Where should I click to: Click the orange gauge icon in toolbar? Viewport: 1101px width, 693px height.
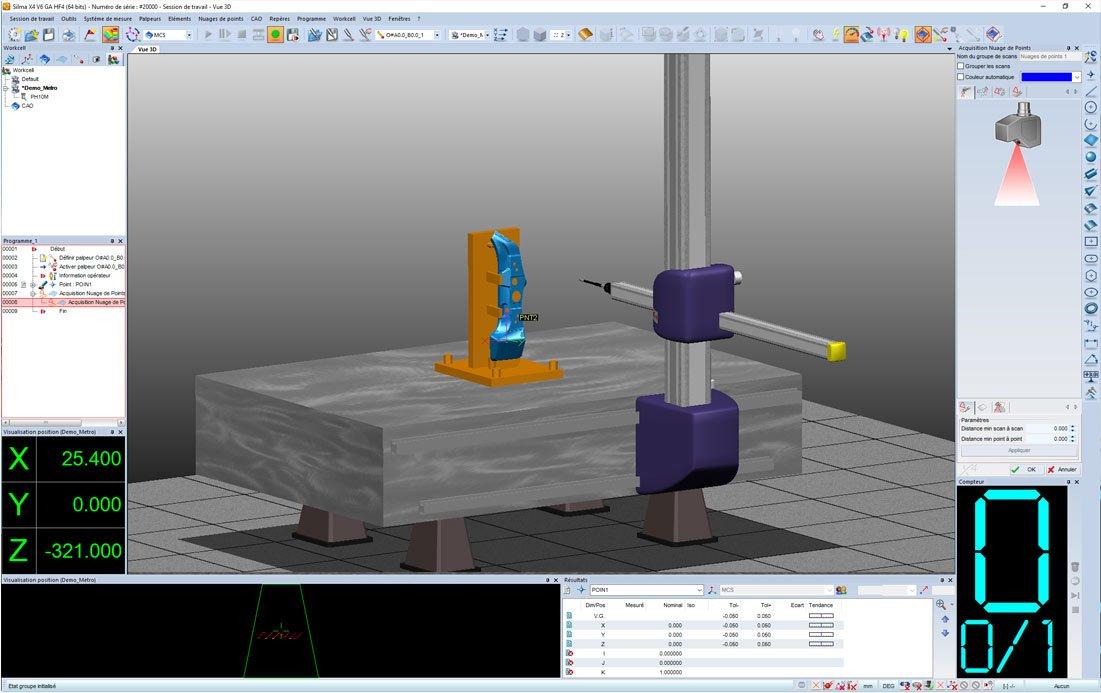(851, 34)
